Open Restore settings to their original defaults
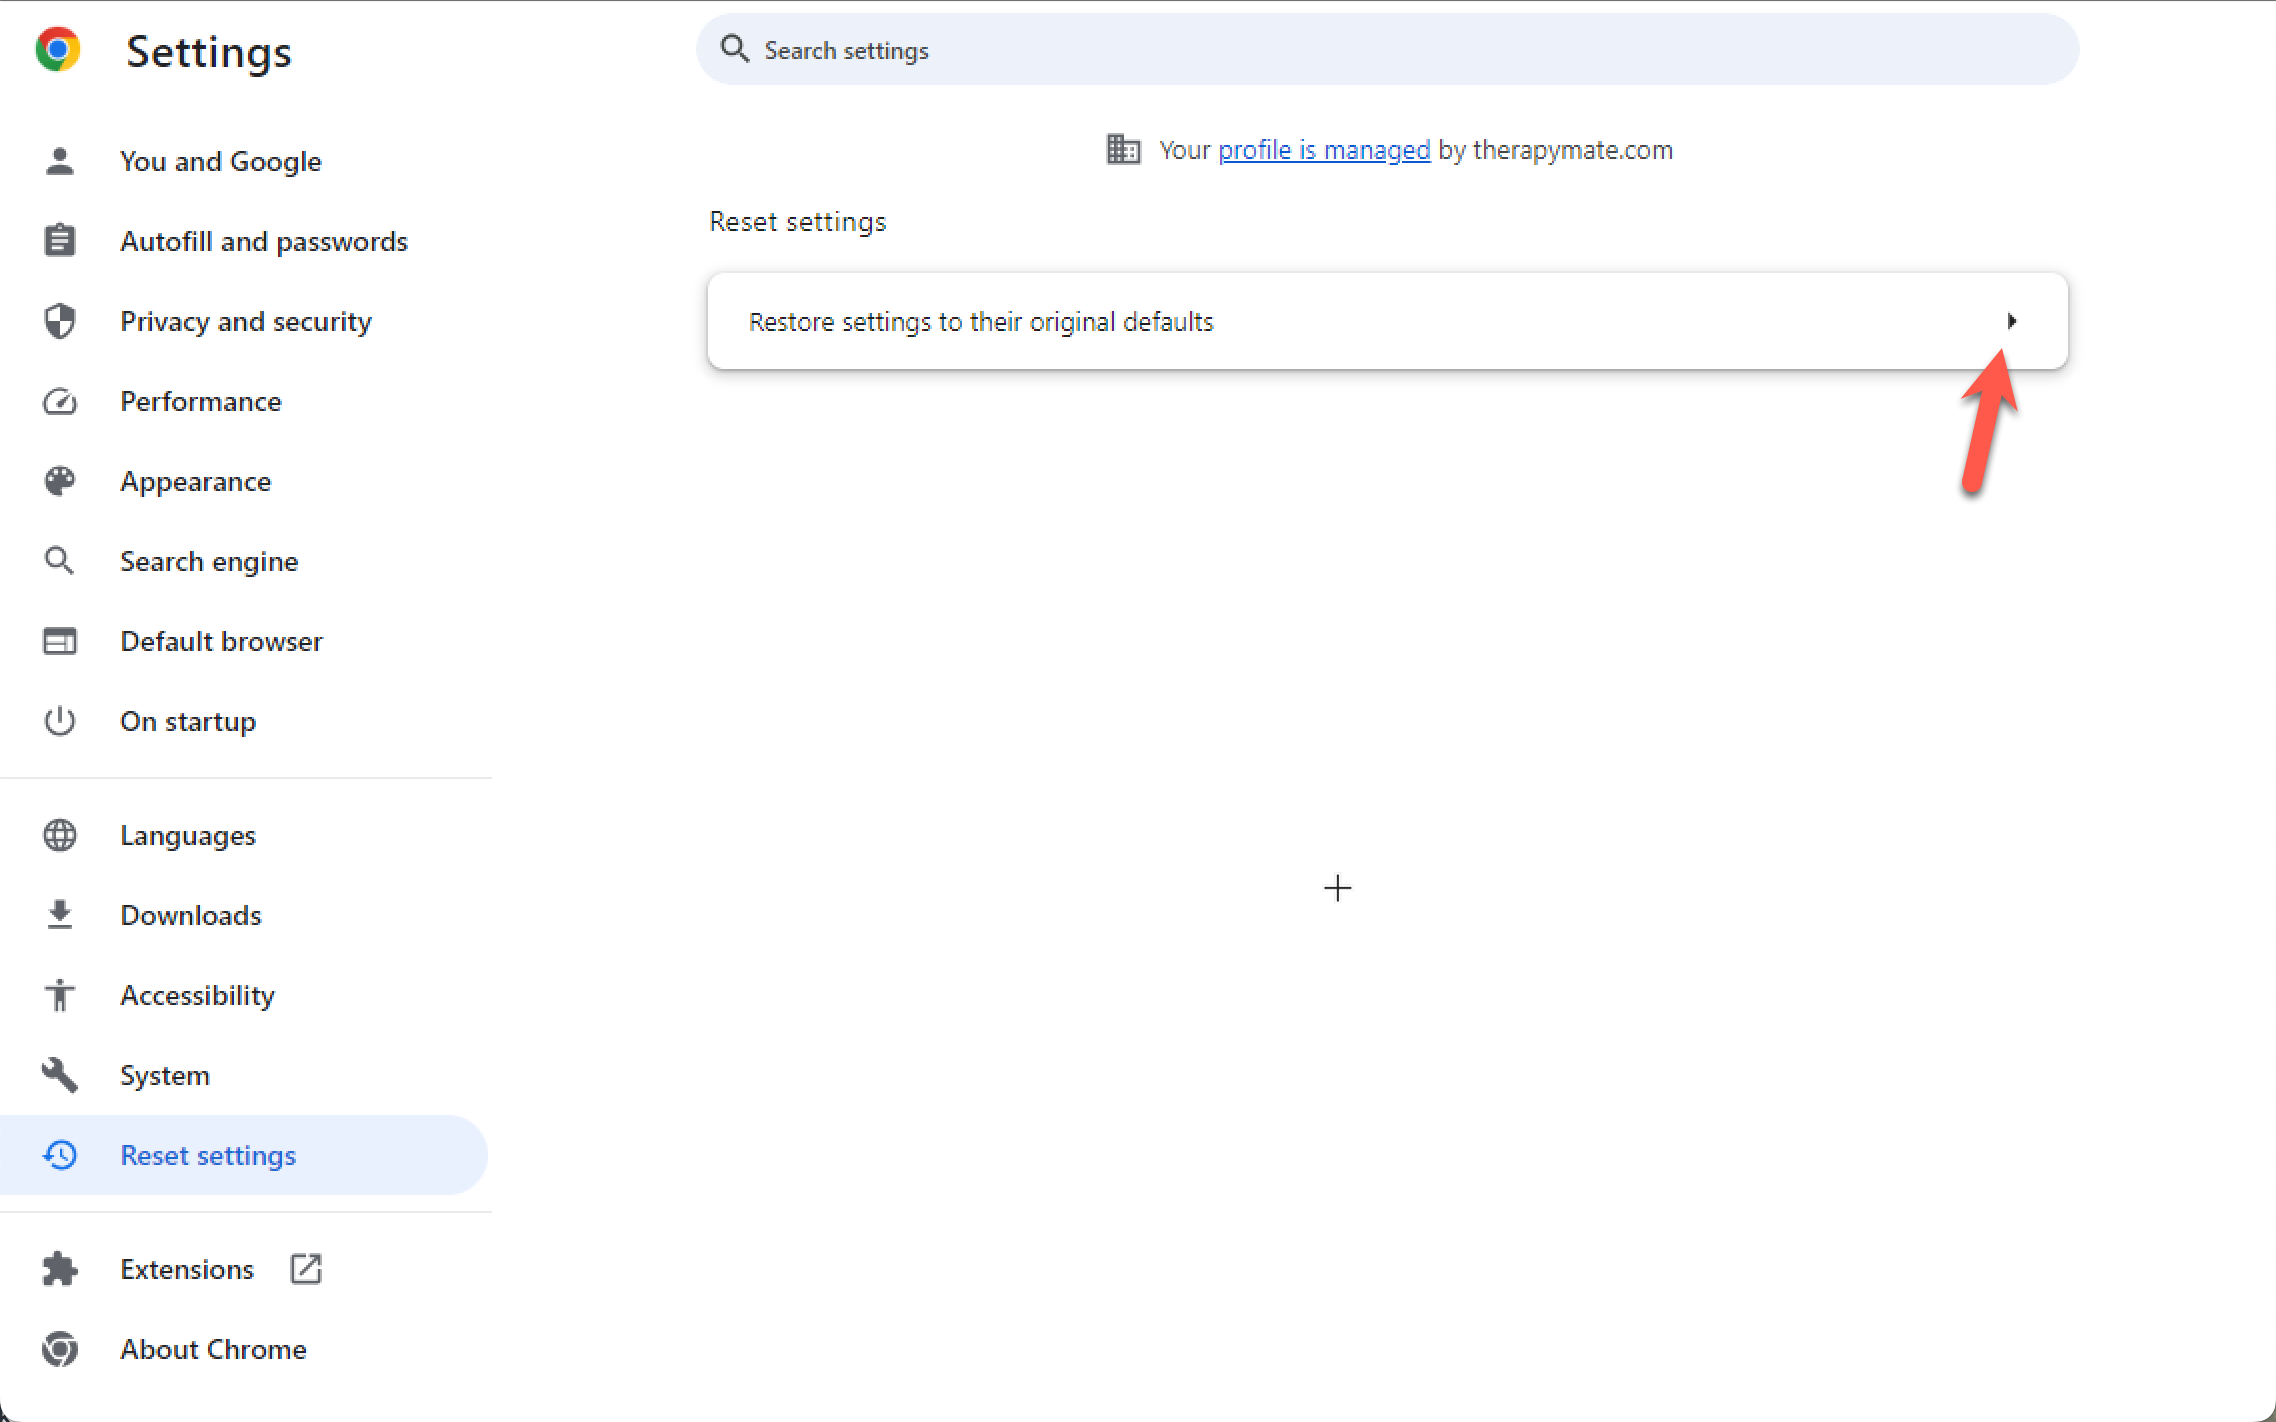The width and height of the screenshot is (2276, 1422). coord(1387,321)
